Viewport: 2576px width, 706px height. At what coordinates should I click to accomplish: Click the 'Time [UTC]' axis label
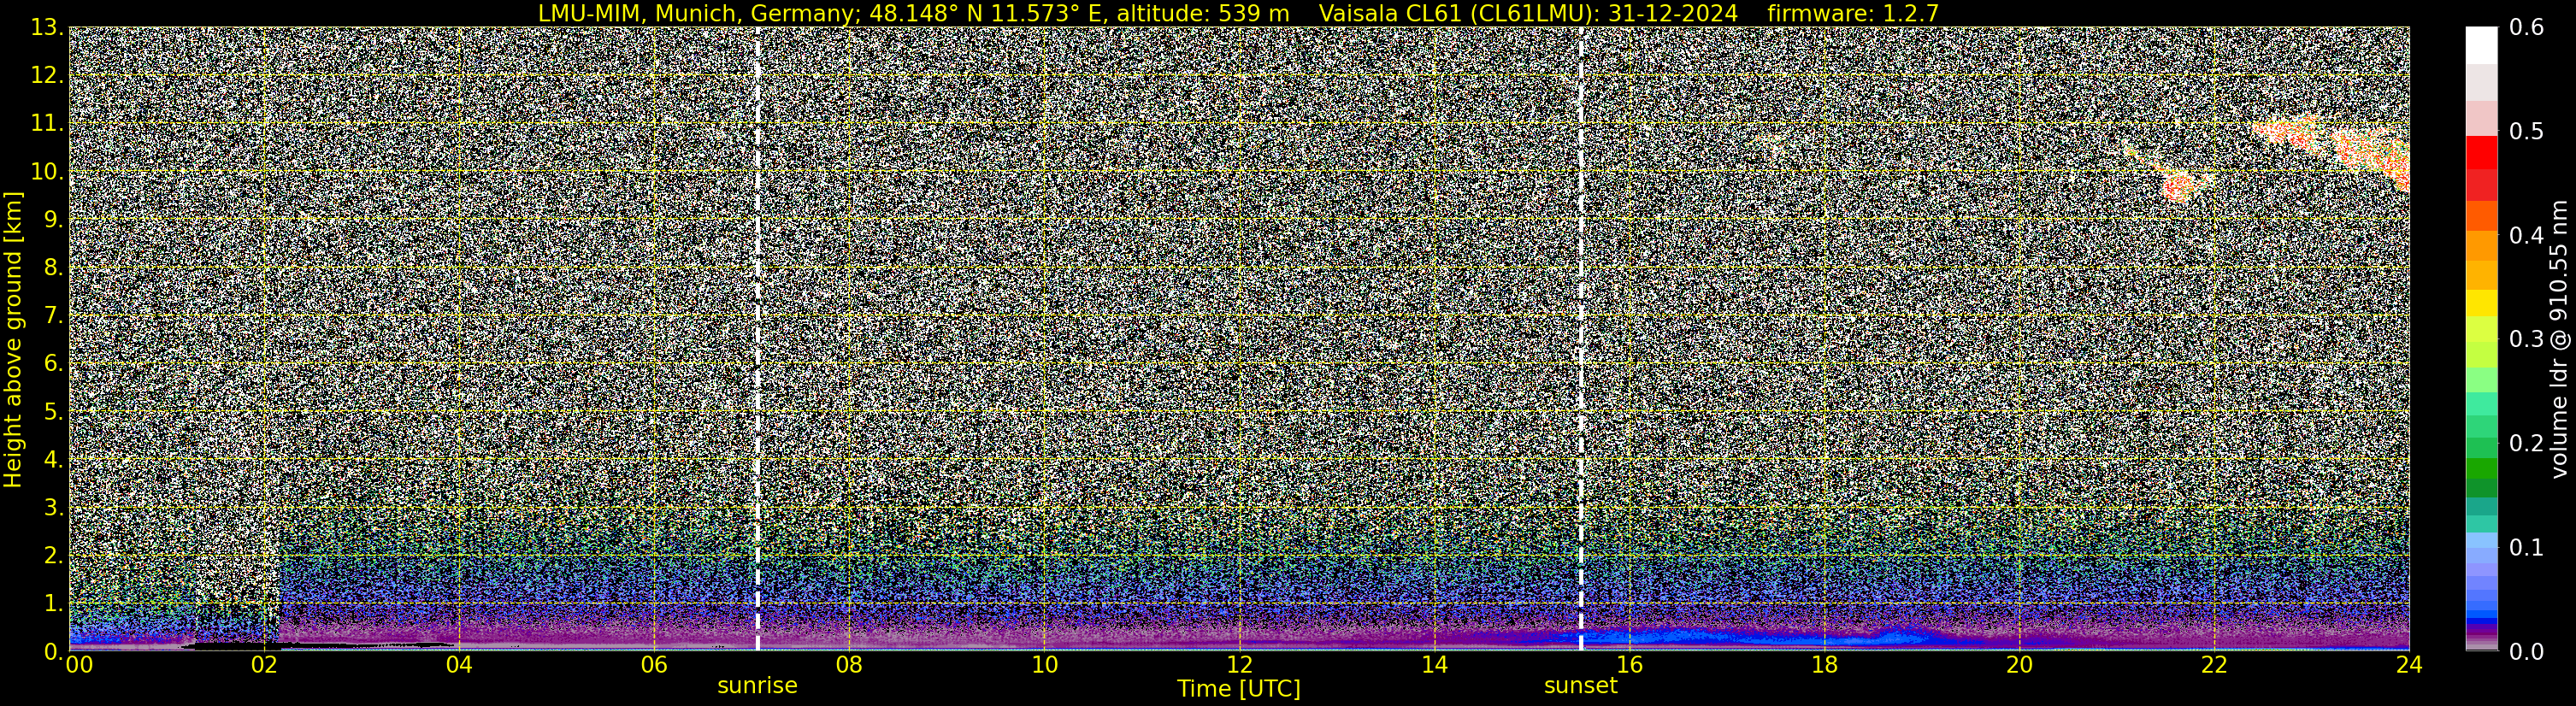point(1238,689)
